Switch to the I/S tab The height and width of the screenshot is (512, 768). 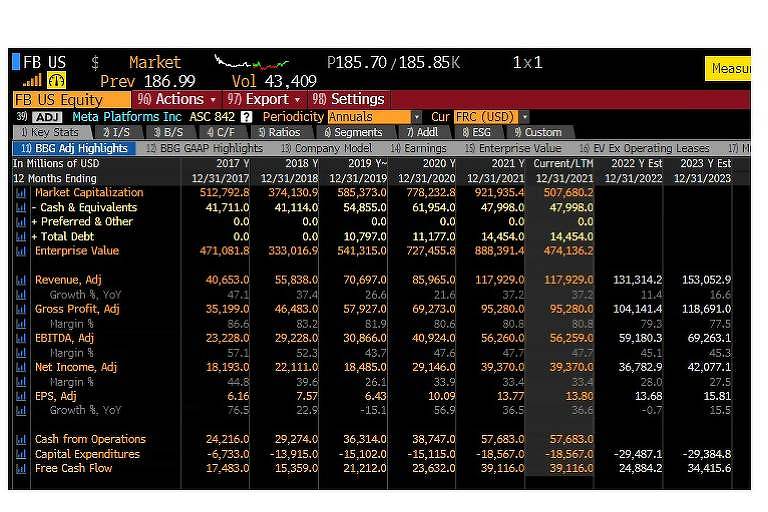coord(117,132)
